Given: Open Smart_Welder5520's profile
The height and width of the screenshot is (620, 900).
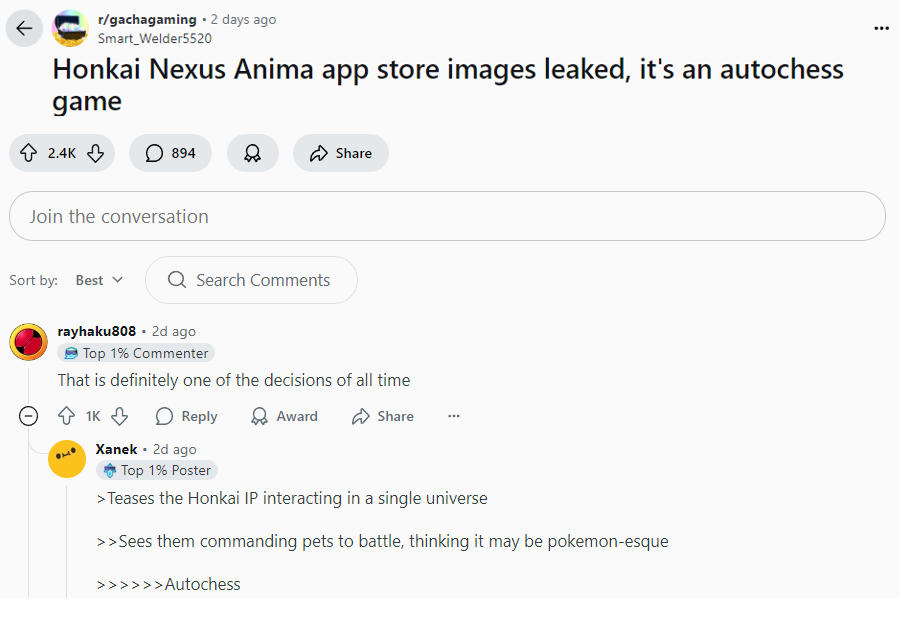Looking at the screenshot, I should (x=154, y=38).
